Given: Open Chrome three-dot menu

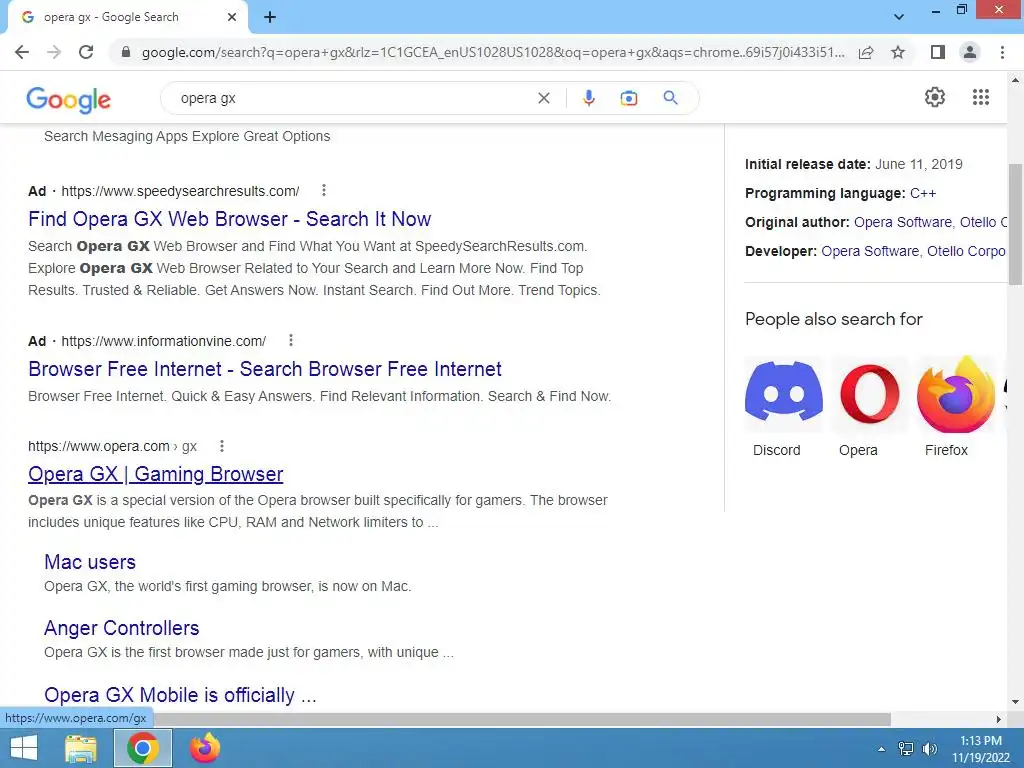Looking at the screenshot, I should coord(1002,52).
